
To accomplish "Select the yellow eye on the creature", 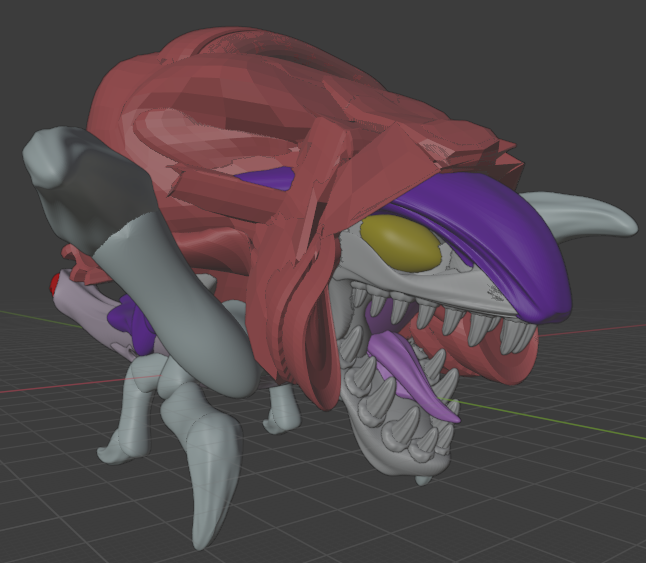I will pyautogui.click(x=400, y=243).
